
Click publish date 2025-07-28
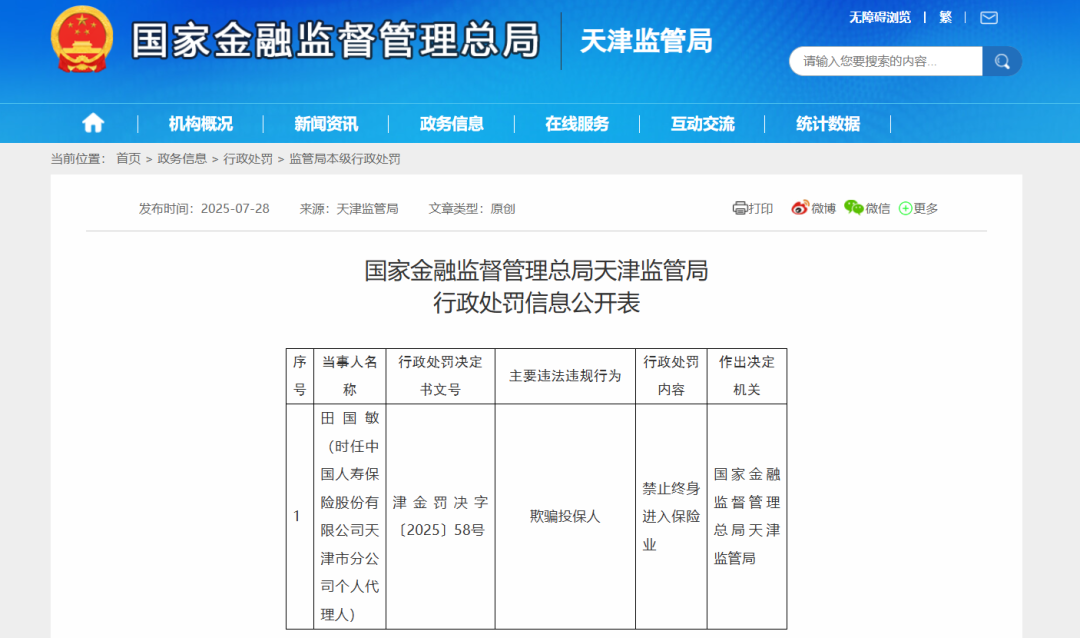[x=235, y=209]
